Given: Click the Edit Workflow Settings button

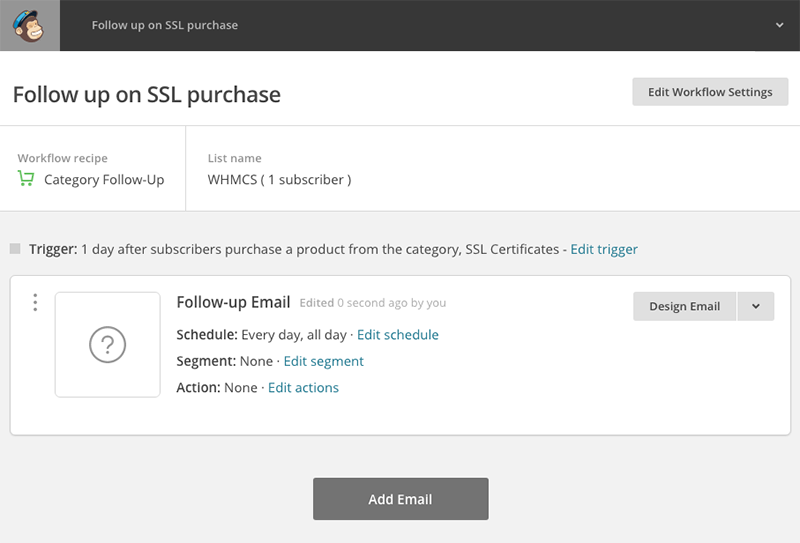Looking at the screenshot, I should 710,92.
